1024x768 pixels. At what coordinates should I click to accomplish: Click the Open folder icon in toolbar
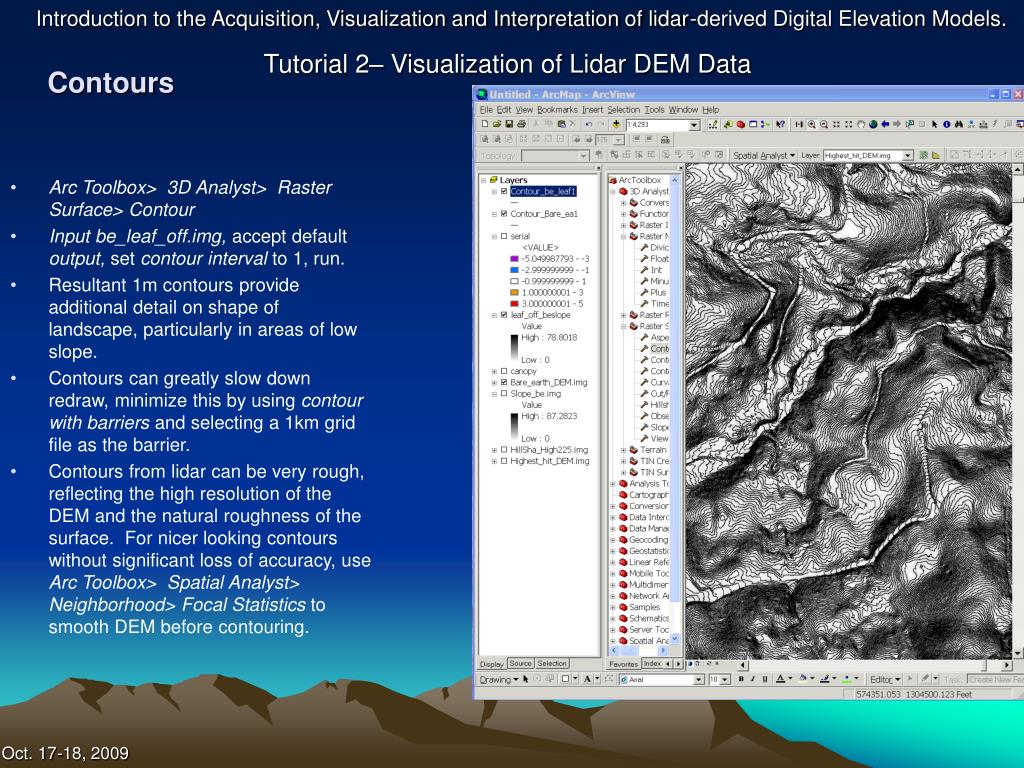pyautogui.click(x=496, y=124)
